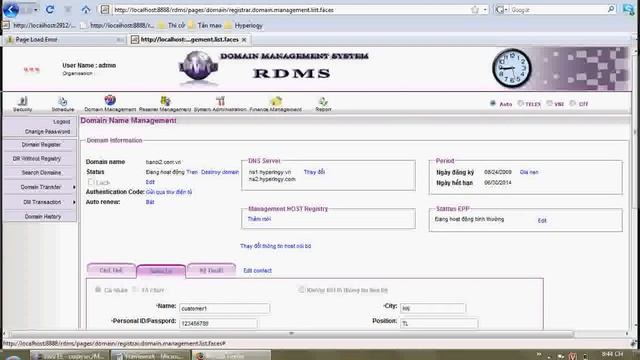Bookmark page with the star icon
Image resolution: width=640 pixels, height=360 pixels.
point(474,10)
